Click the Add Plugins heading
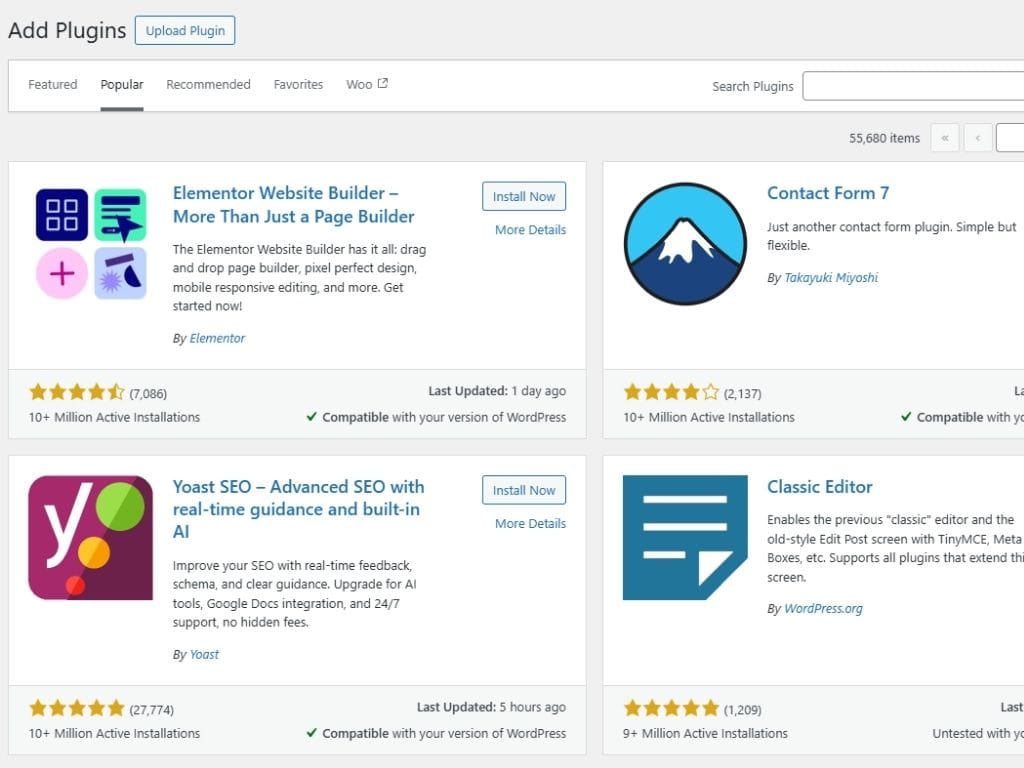Viewport: 1024px width, 768px height. tap(67, 31)
